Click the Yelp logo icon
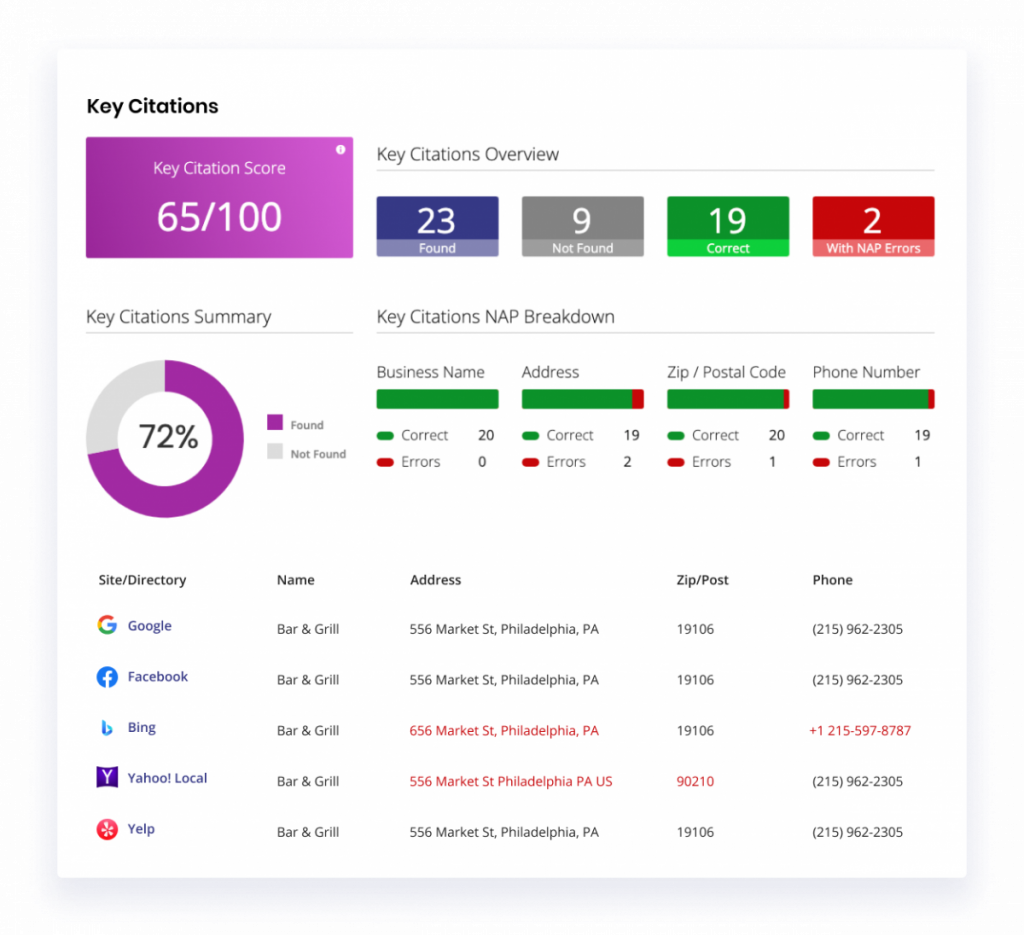Viewport: 1024px width, 935px height. [107, 829]
